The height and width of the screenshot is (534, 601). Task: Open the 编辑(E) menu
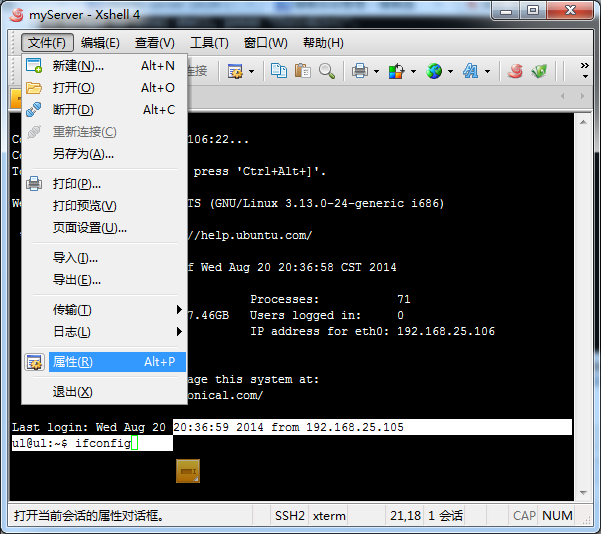(x=100, y=43)
